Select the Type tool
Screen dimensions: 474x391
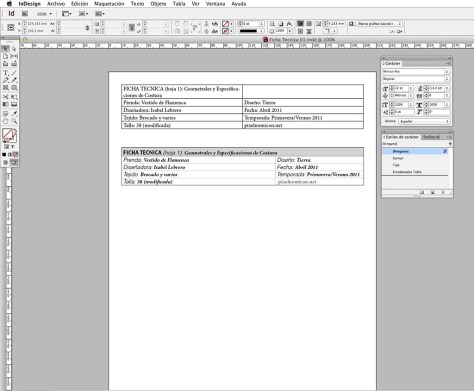tap(6, 73)
